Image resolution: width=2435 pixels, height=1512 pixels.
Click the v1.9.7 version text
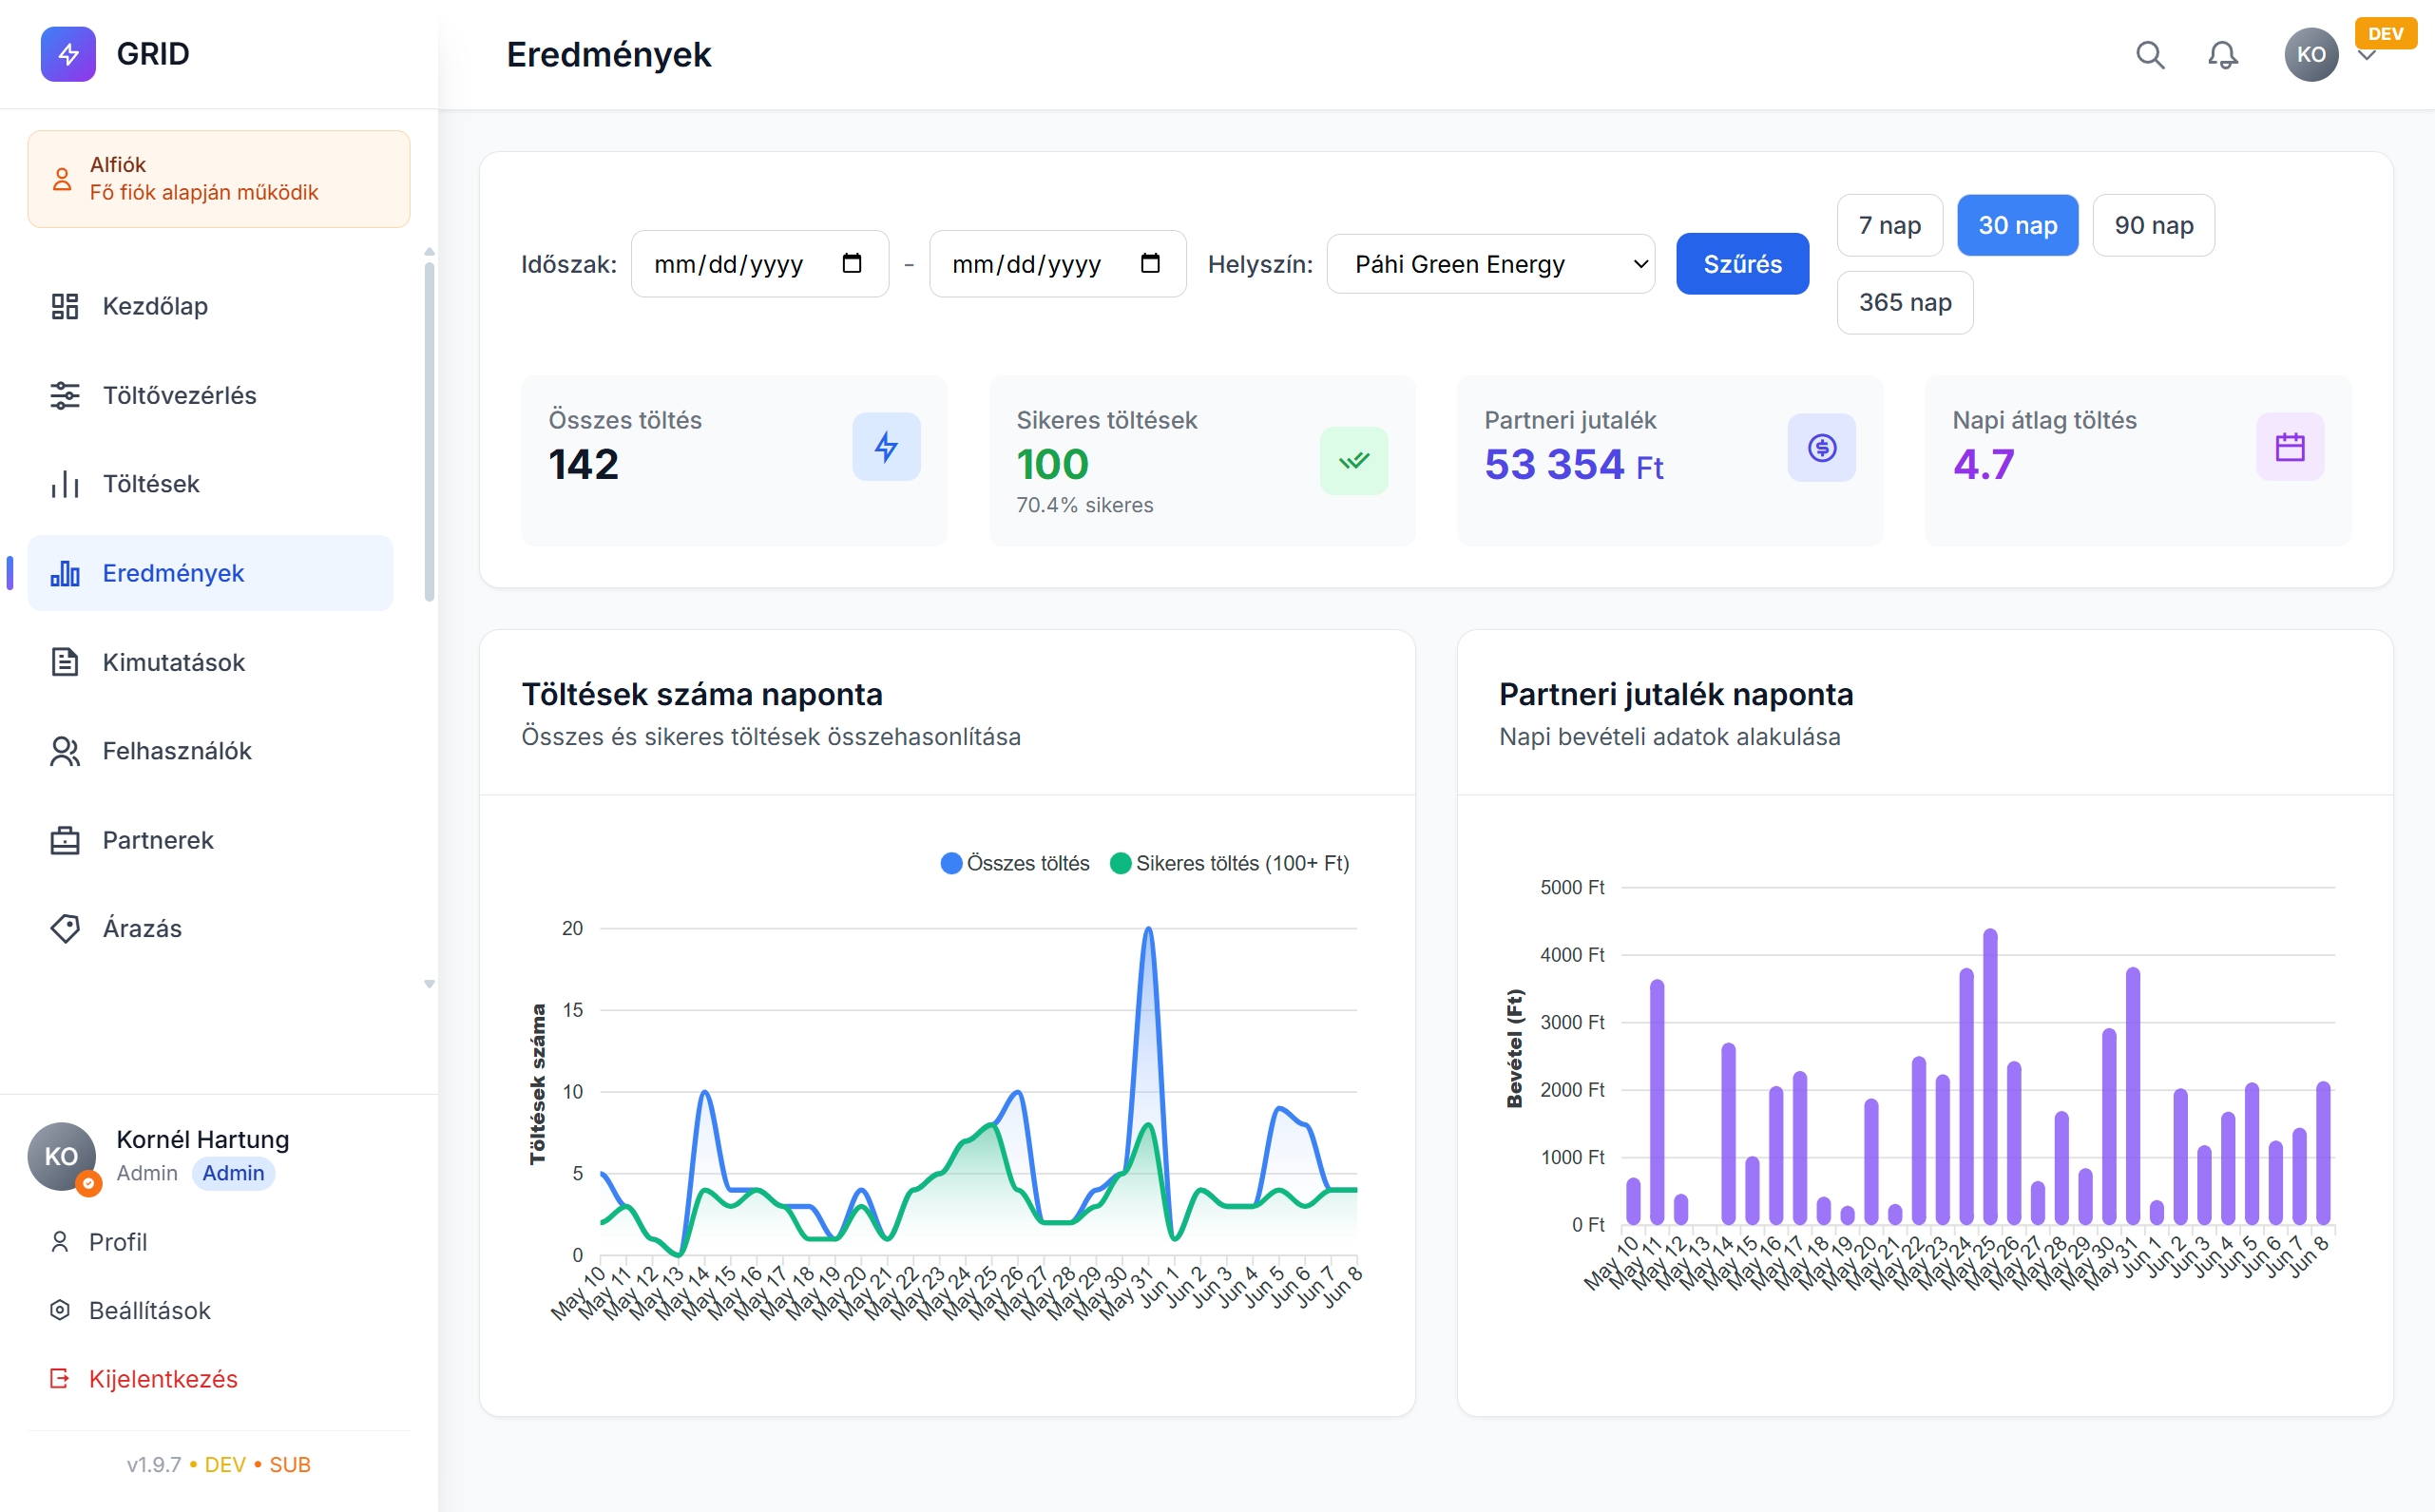(154, 1464)
